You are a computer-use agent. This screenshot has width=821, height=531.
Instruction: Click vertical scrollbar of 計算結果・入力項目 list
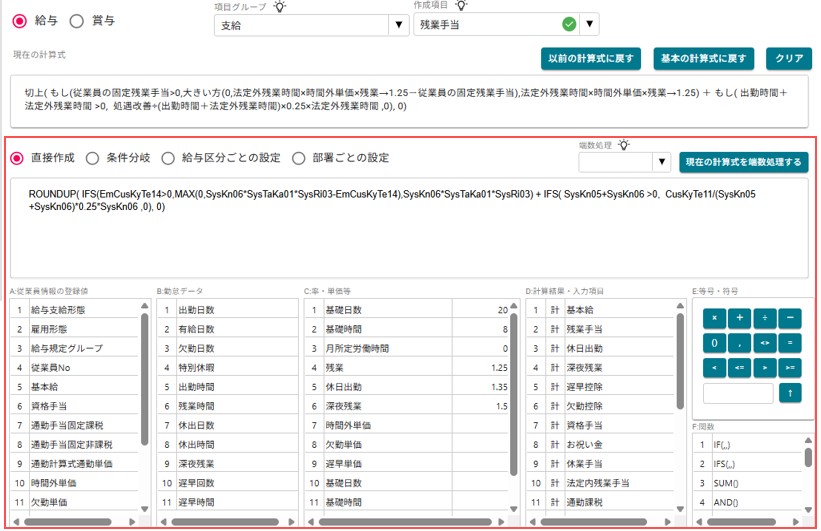pos(680,361)
